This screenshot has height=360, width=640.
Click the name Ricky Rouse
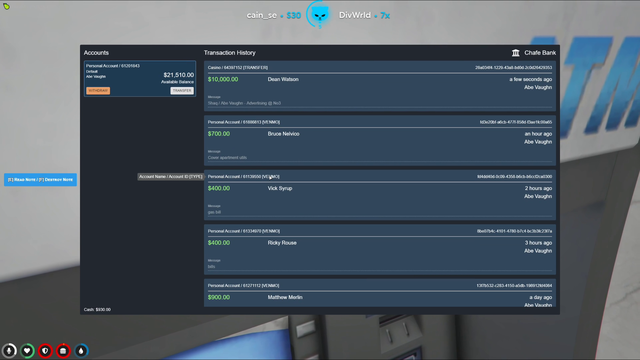point(282,243)
